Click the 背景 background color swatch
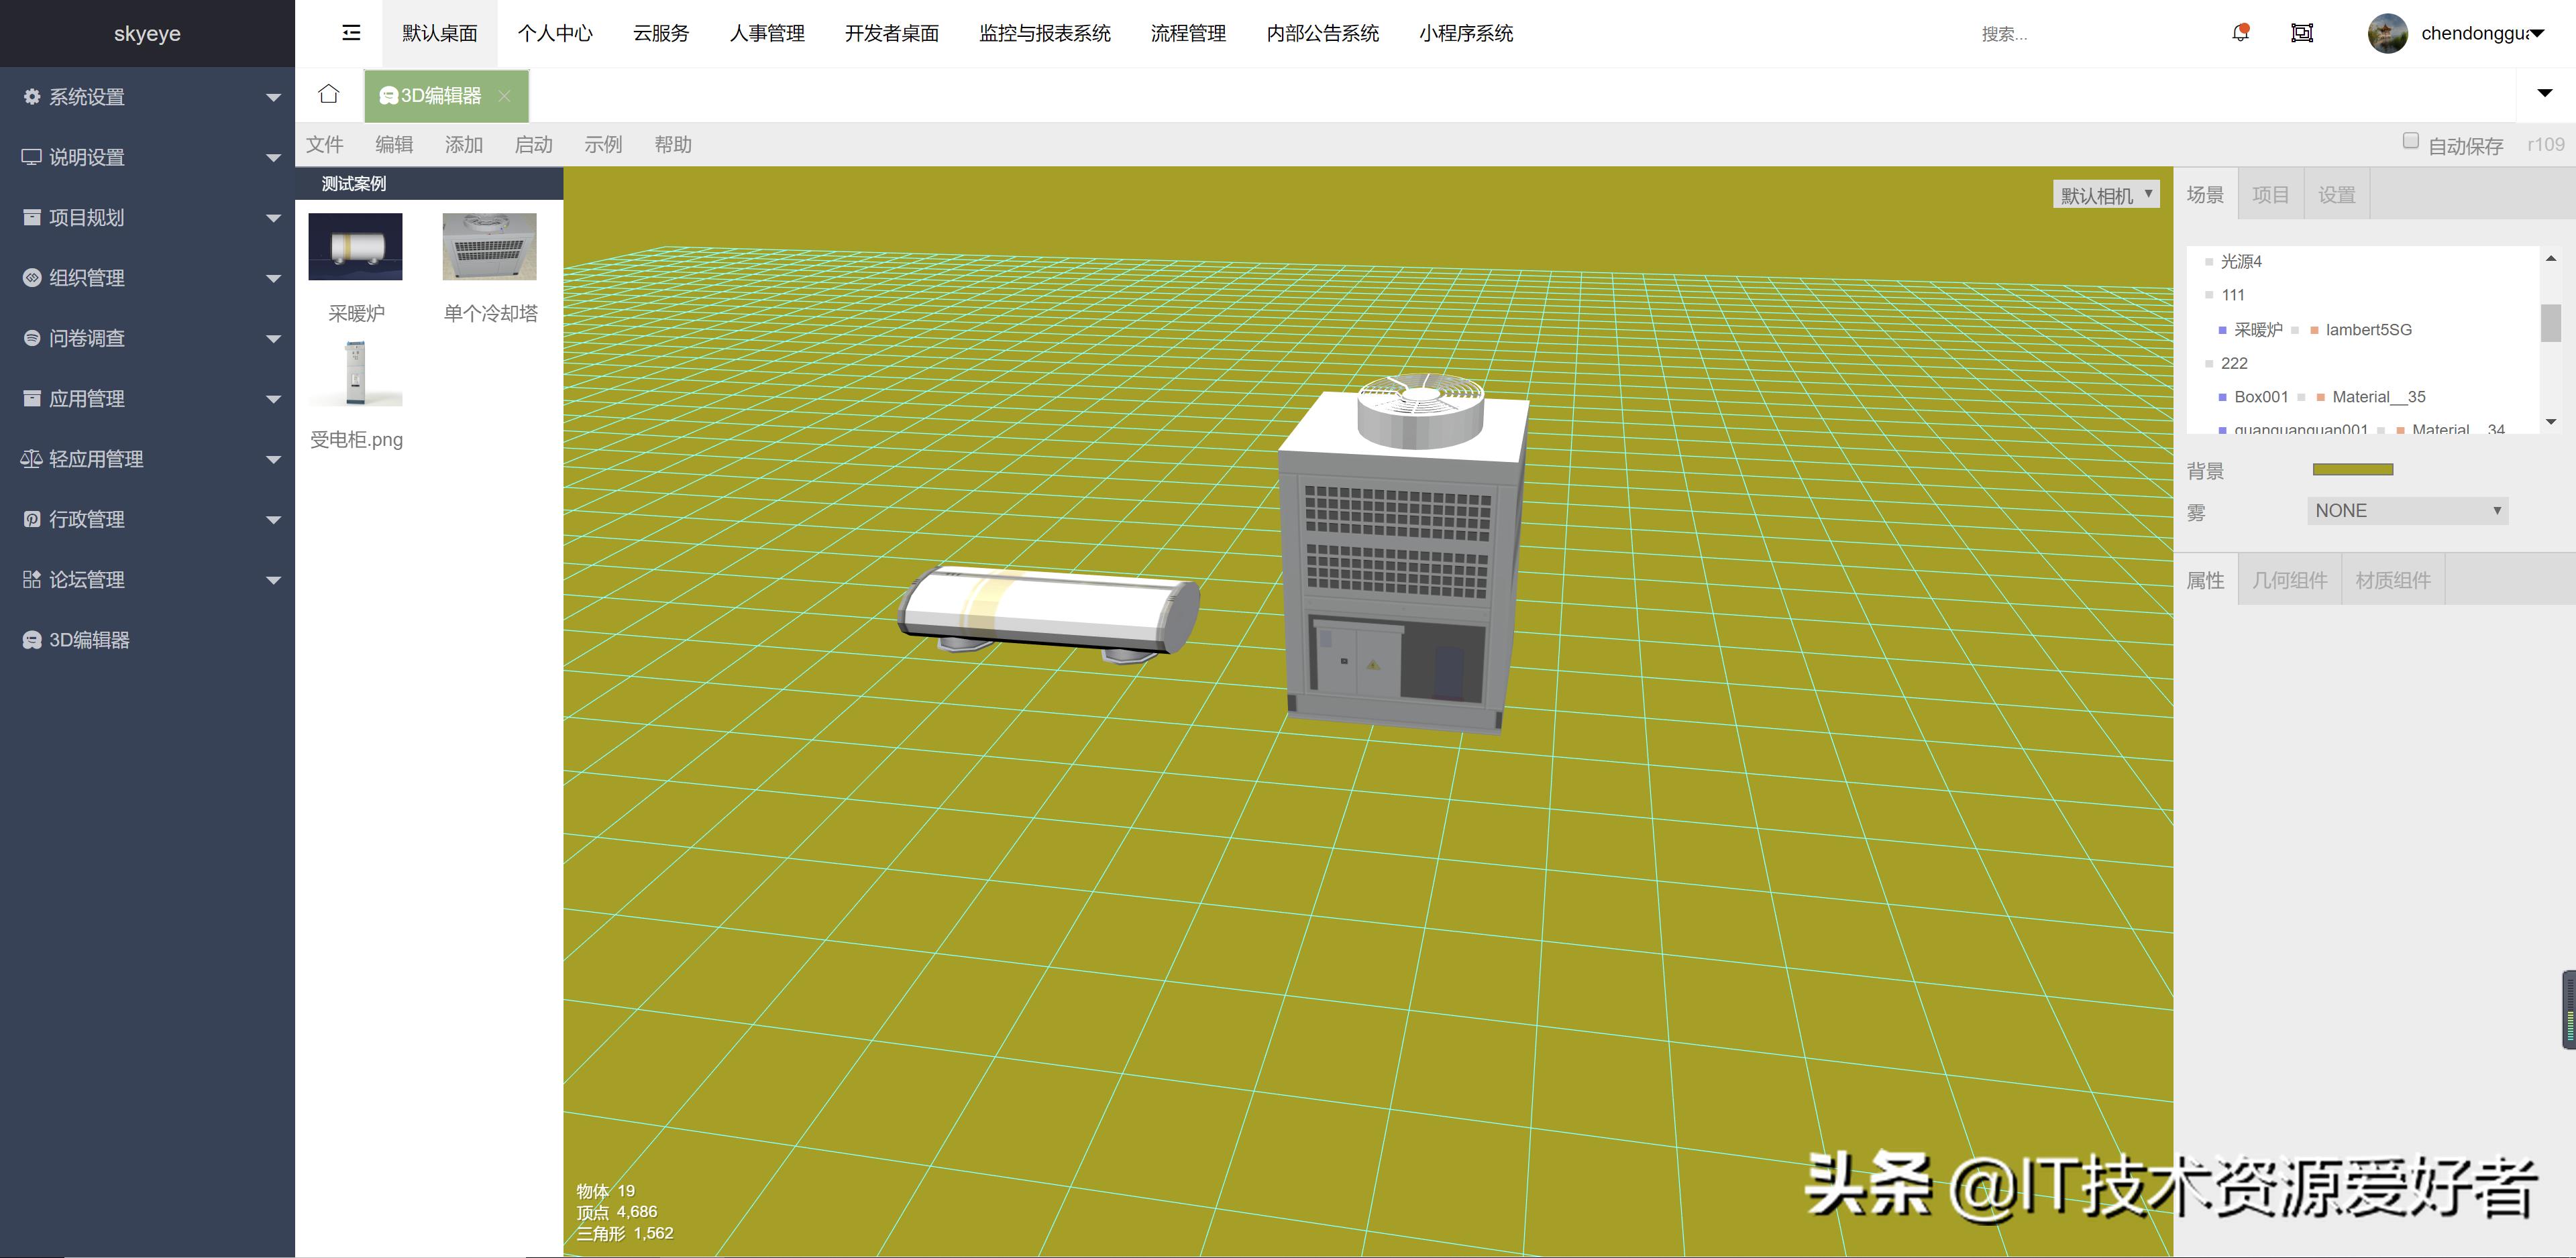Image resolution: width=2576 pixels, height=1258 pixels. 2352,468
